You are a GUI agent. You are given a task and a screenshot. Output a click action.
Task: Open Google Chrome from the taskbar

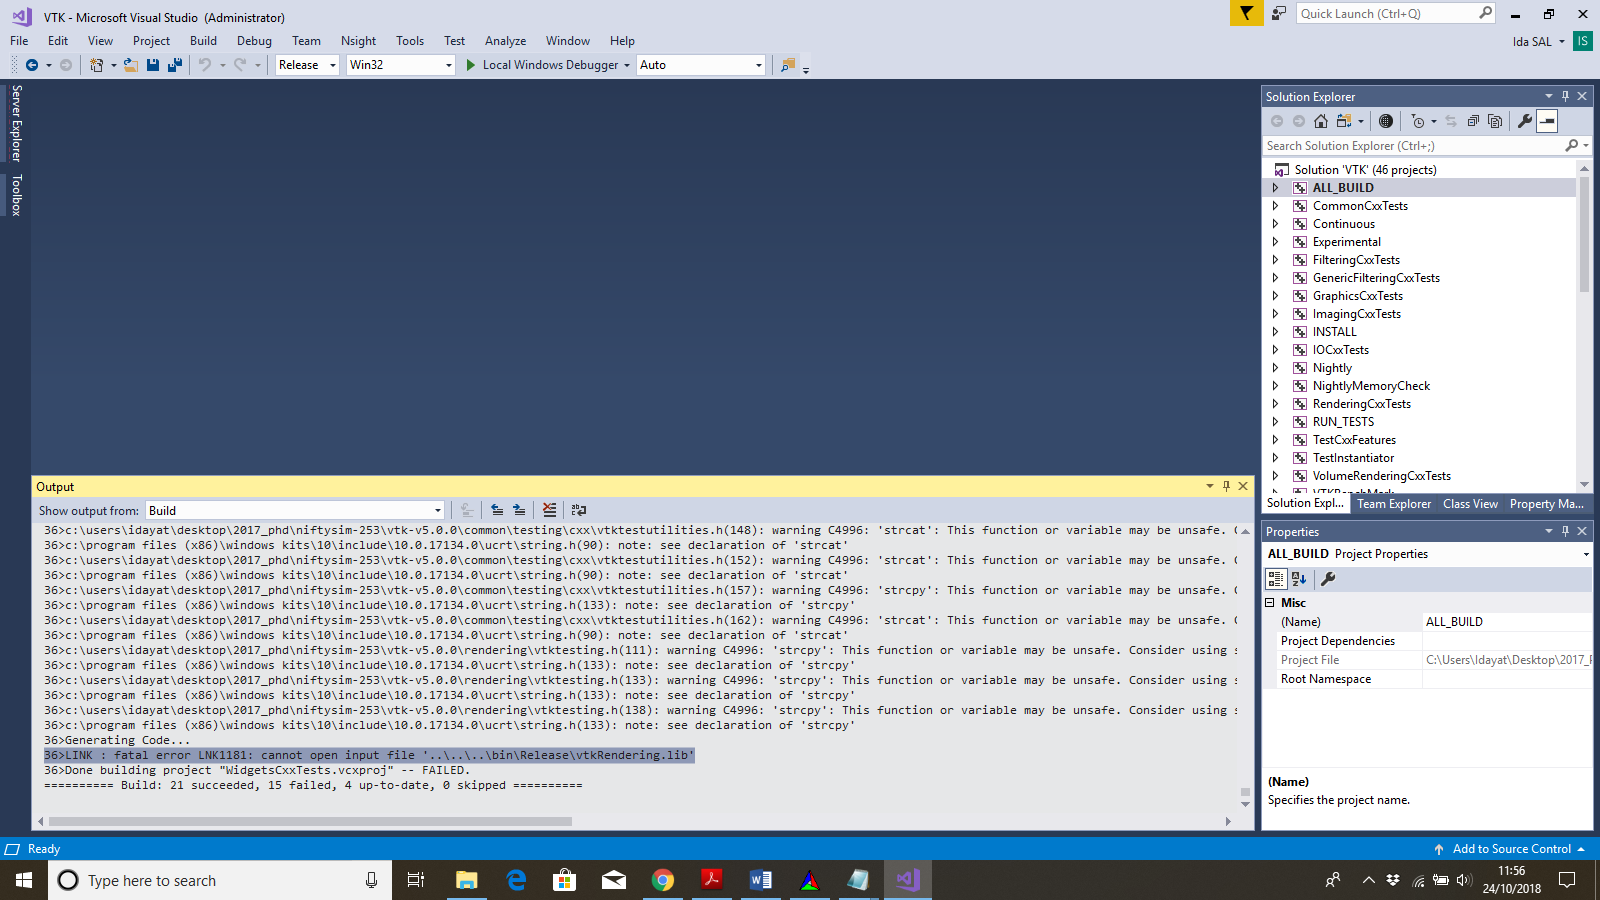coord(662,880)
